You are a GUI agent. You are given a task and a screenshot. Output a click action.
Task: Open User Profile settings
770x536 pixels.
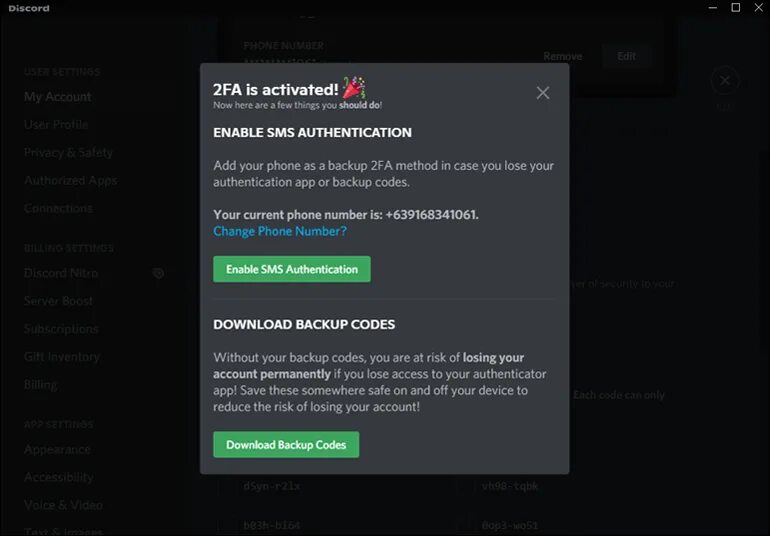click(56, 125)
